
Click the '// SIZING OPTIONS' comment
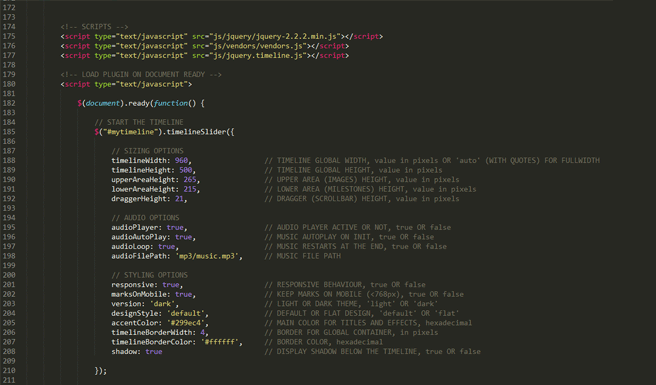(x=147, y=151)
